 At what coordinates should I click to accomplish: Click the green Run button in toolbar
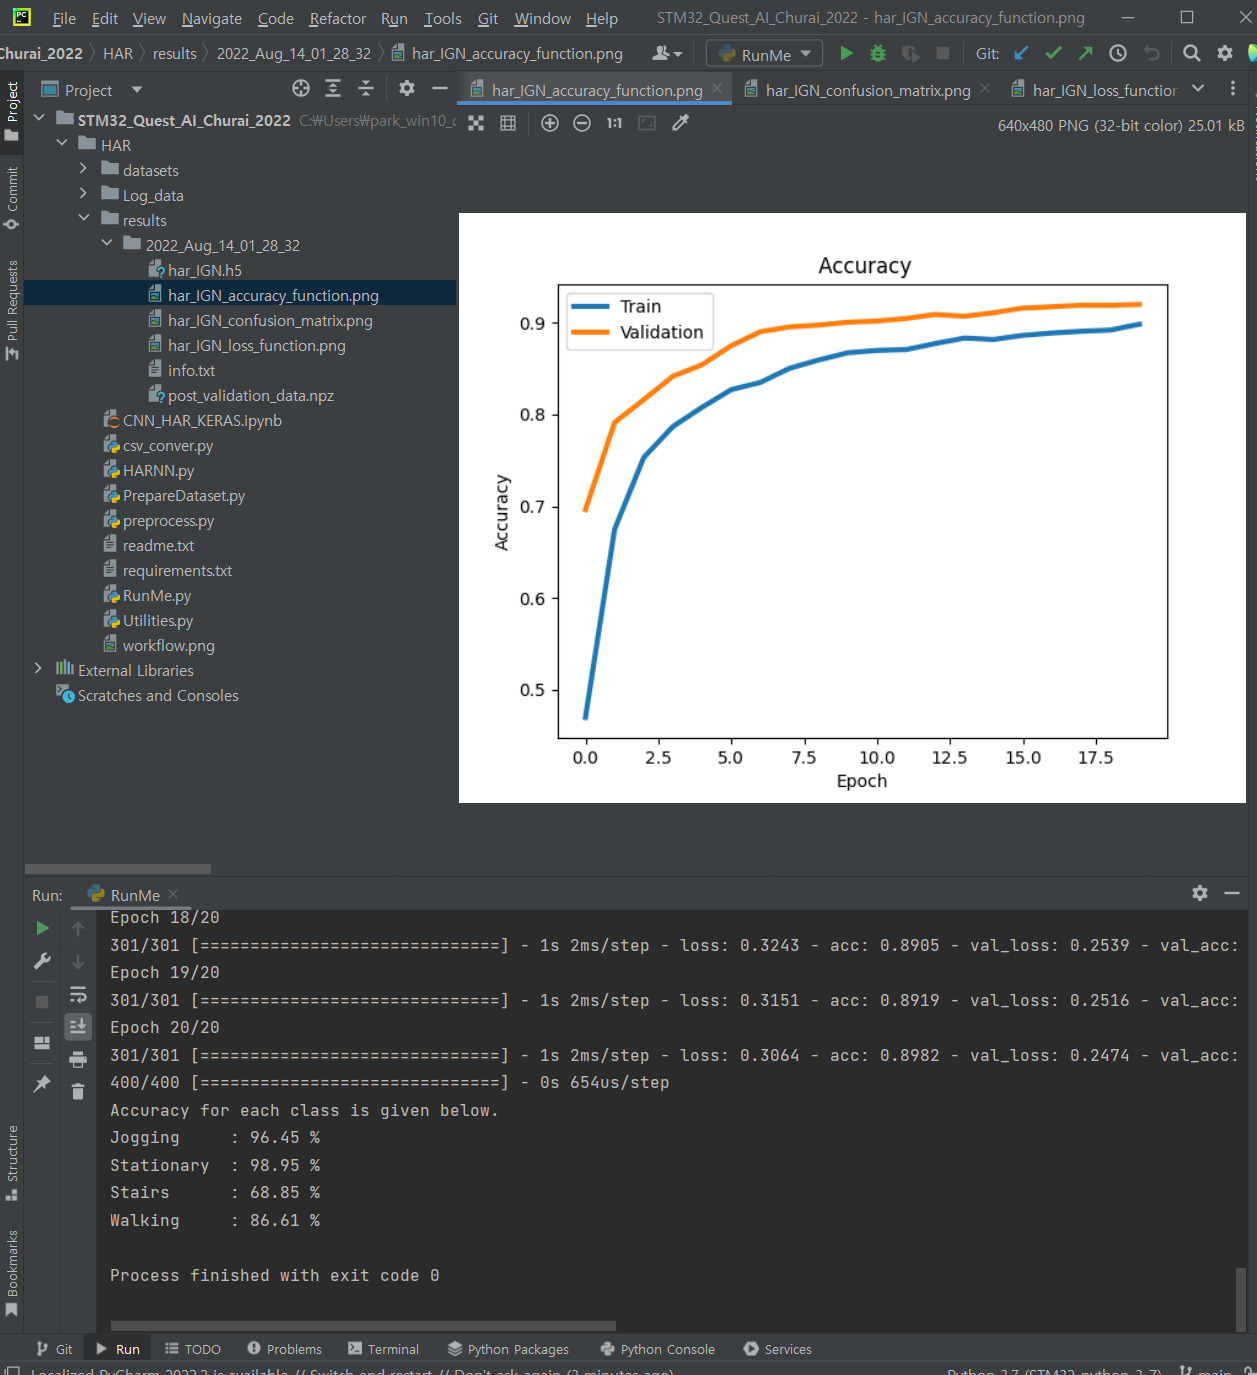[846, 54]
